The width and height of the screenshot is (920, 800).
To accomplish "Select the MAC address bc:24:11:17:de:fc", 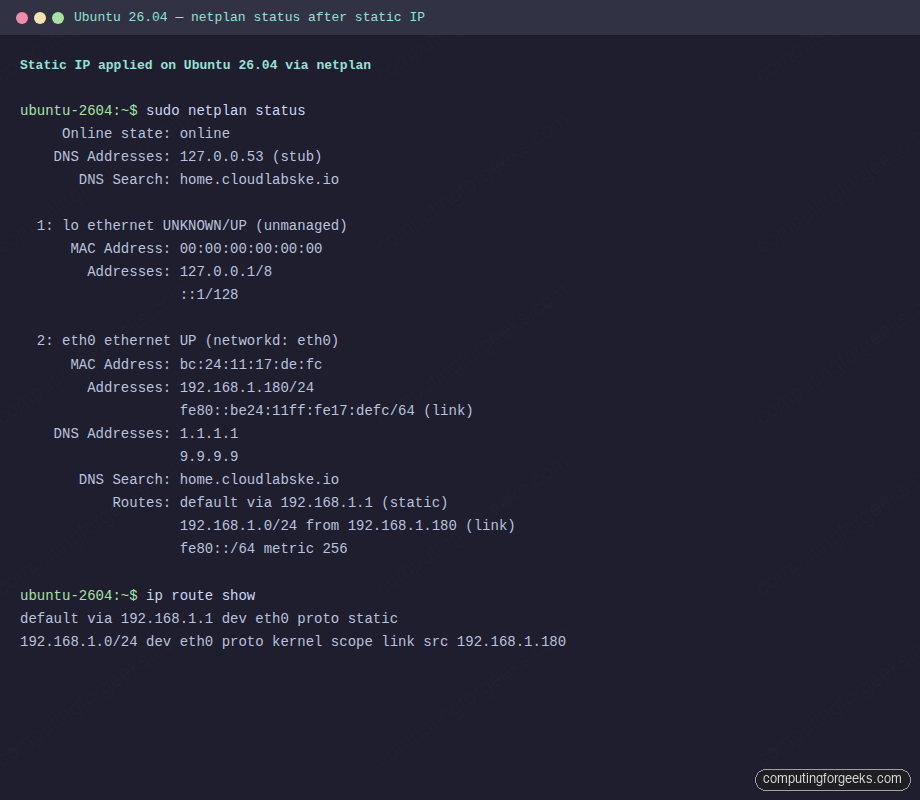I will pyautogui.click(x=250, y=363).
